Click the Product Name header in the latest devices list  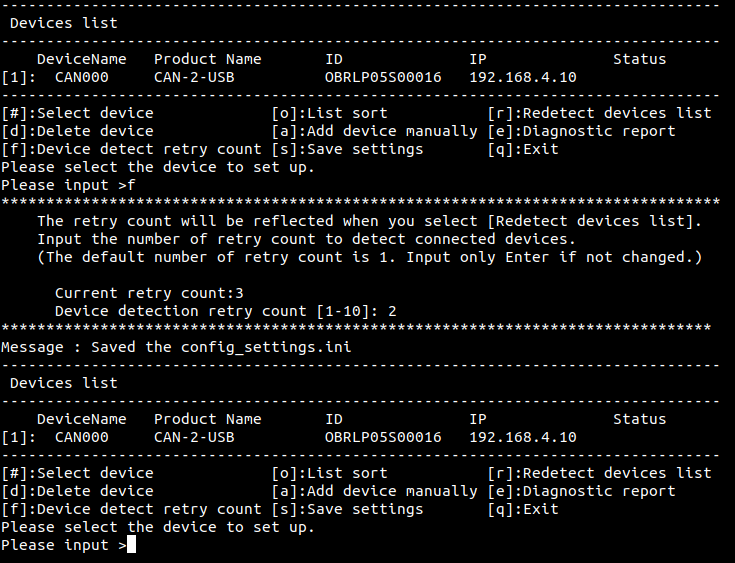coord(208,419)
